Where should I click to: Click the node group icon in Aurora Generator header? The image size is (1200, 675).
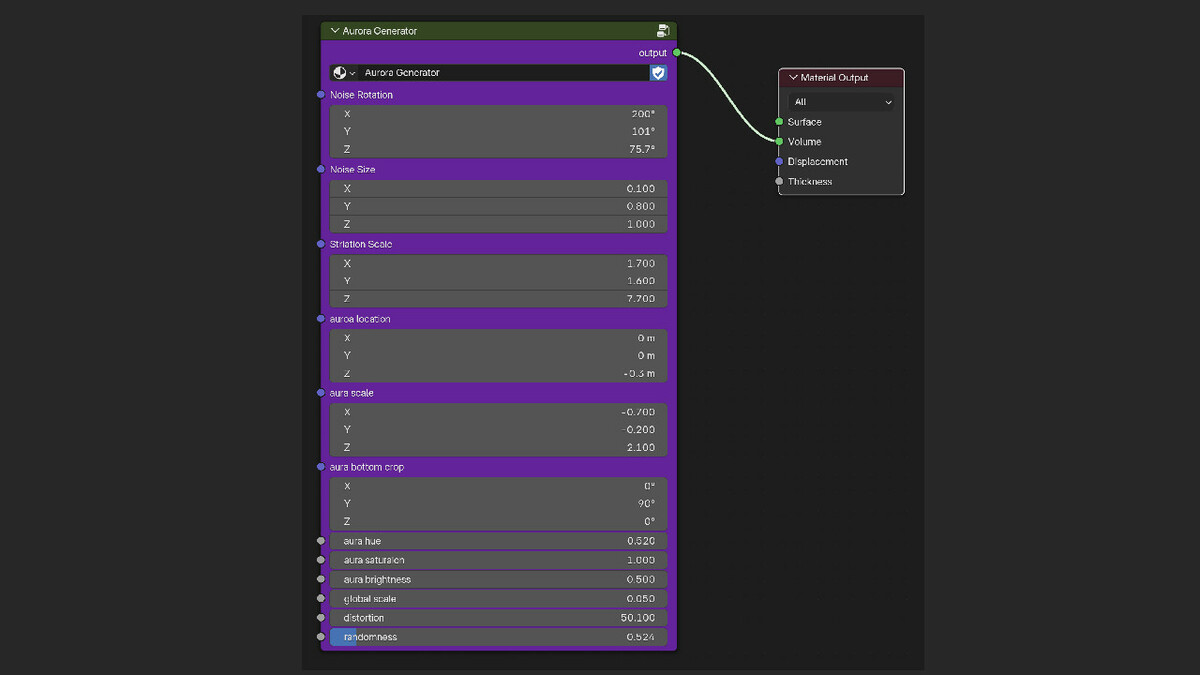pyautogui.click(x=663, y=31)
